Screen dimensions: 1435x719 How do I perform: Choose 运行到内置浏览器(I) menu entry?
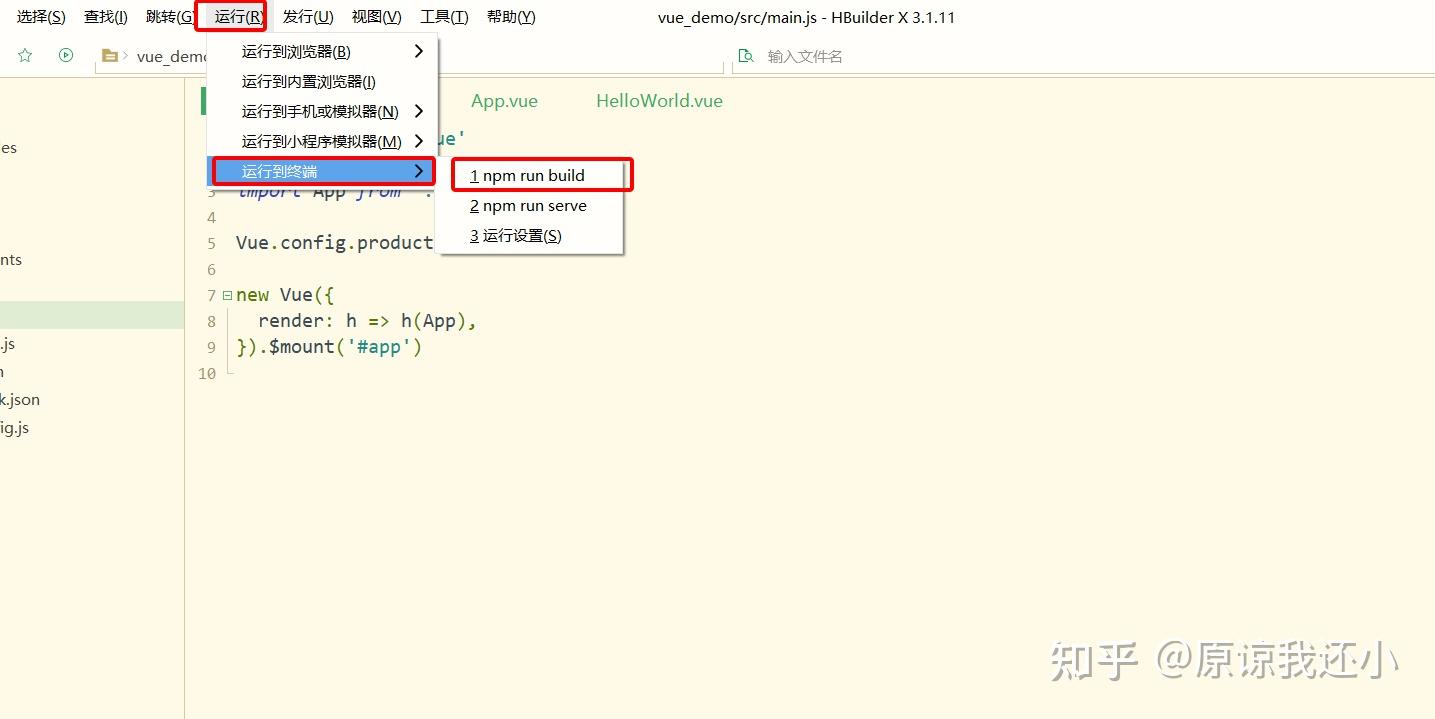(x=322, y=82)
